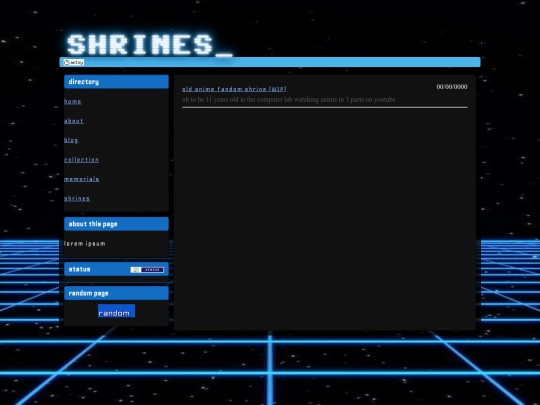Image resolution: width=540 pixels, height=405 pixels.
Task: Click the status panel header label
Action: 80,269
